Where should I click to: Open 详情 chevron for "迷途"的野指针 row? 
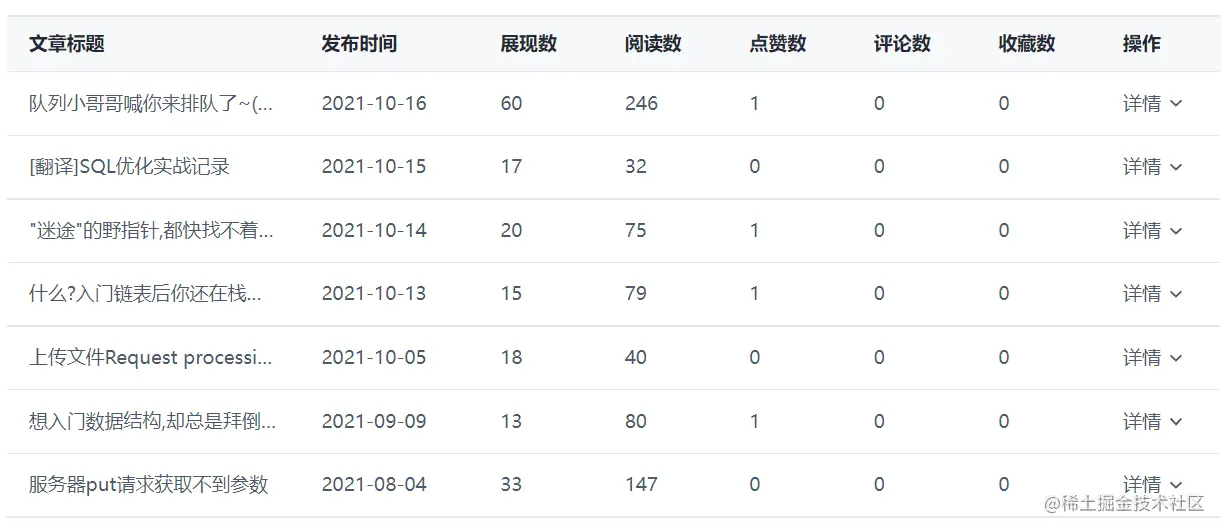1176,231
